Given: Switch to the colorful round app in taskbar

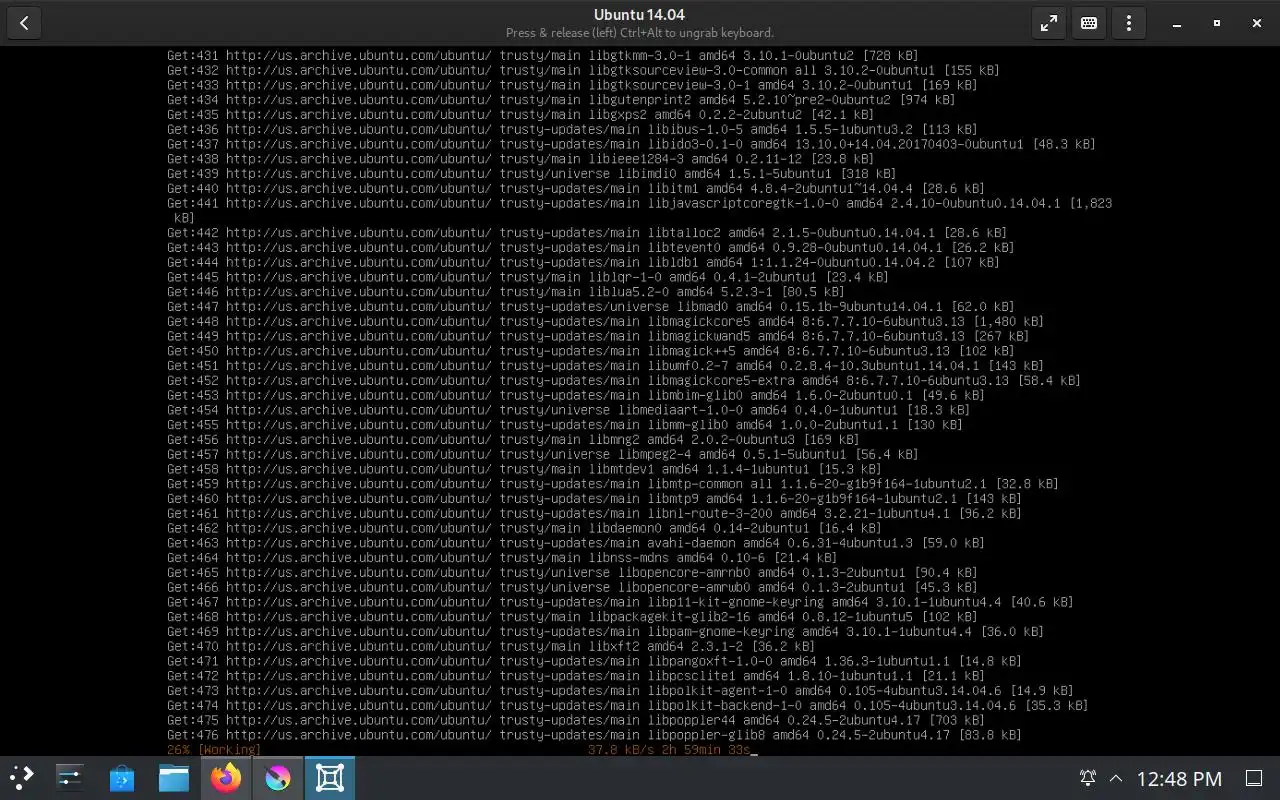Looking at the screenshot, I should point(278,777).
